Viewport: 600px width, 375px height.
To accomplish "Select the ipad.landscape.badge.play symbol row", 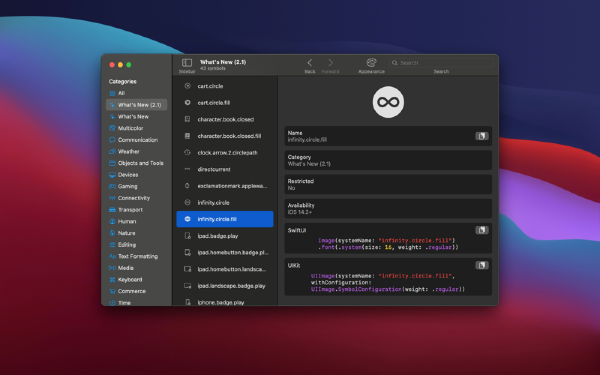I will coord(225,286).
